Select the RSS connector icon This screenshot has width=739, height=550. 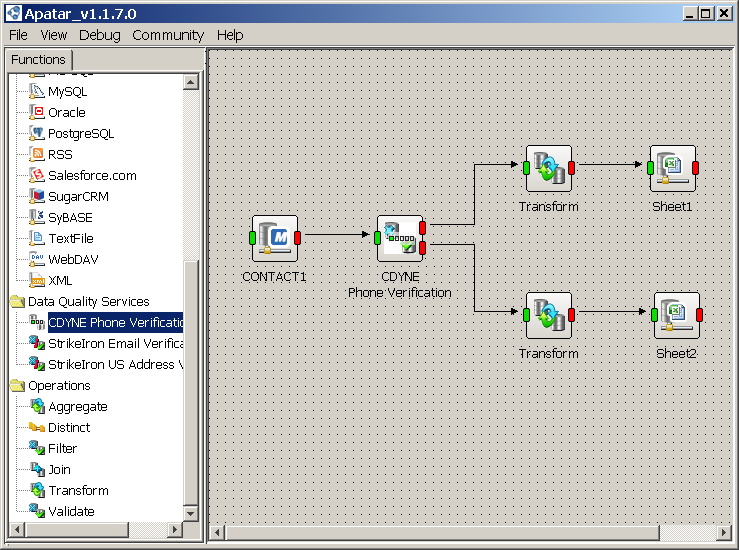tap(37, 154)
